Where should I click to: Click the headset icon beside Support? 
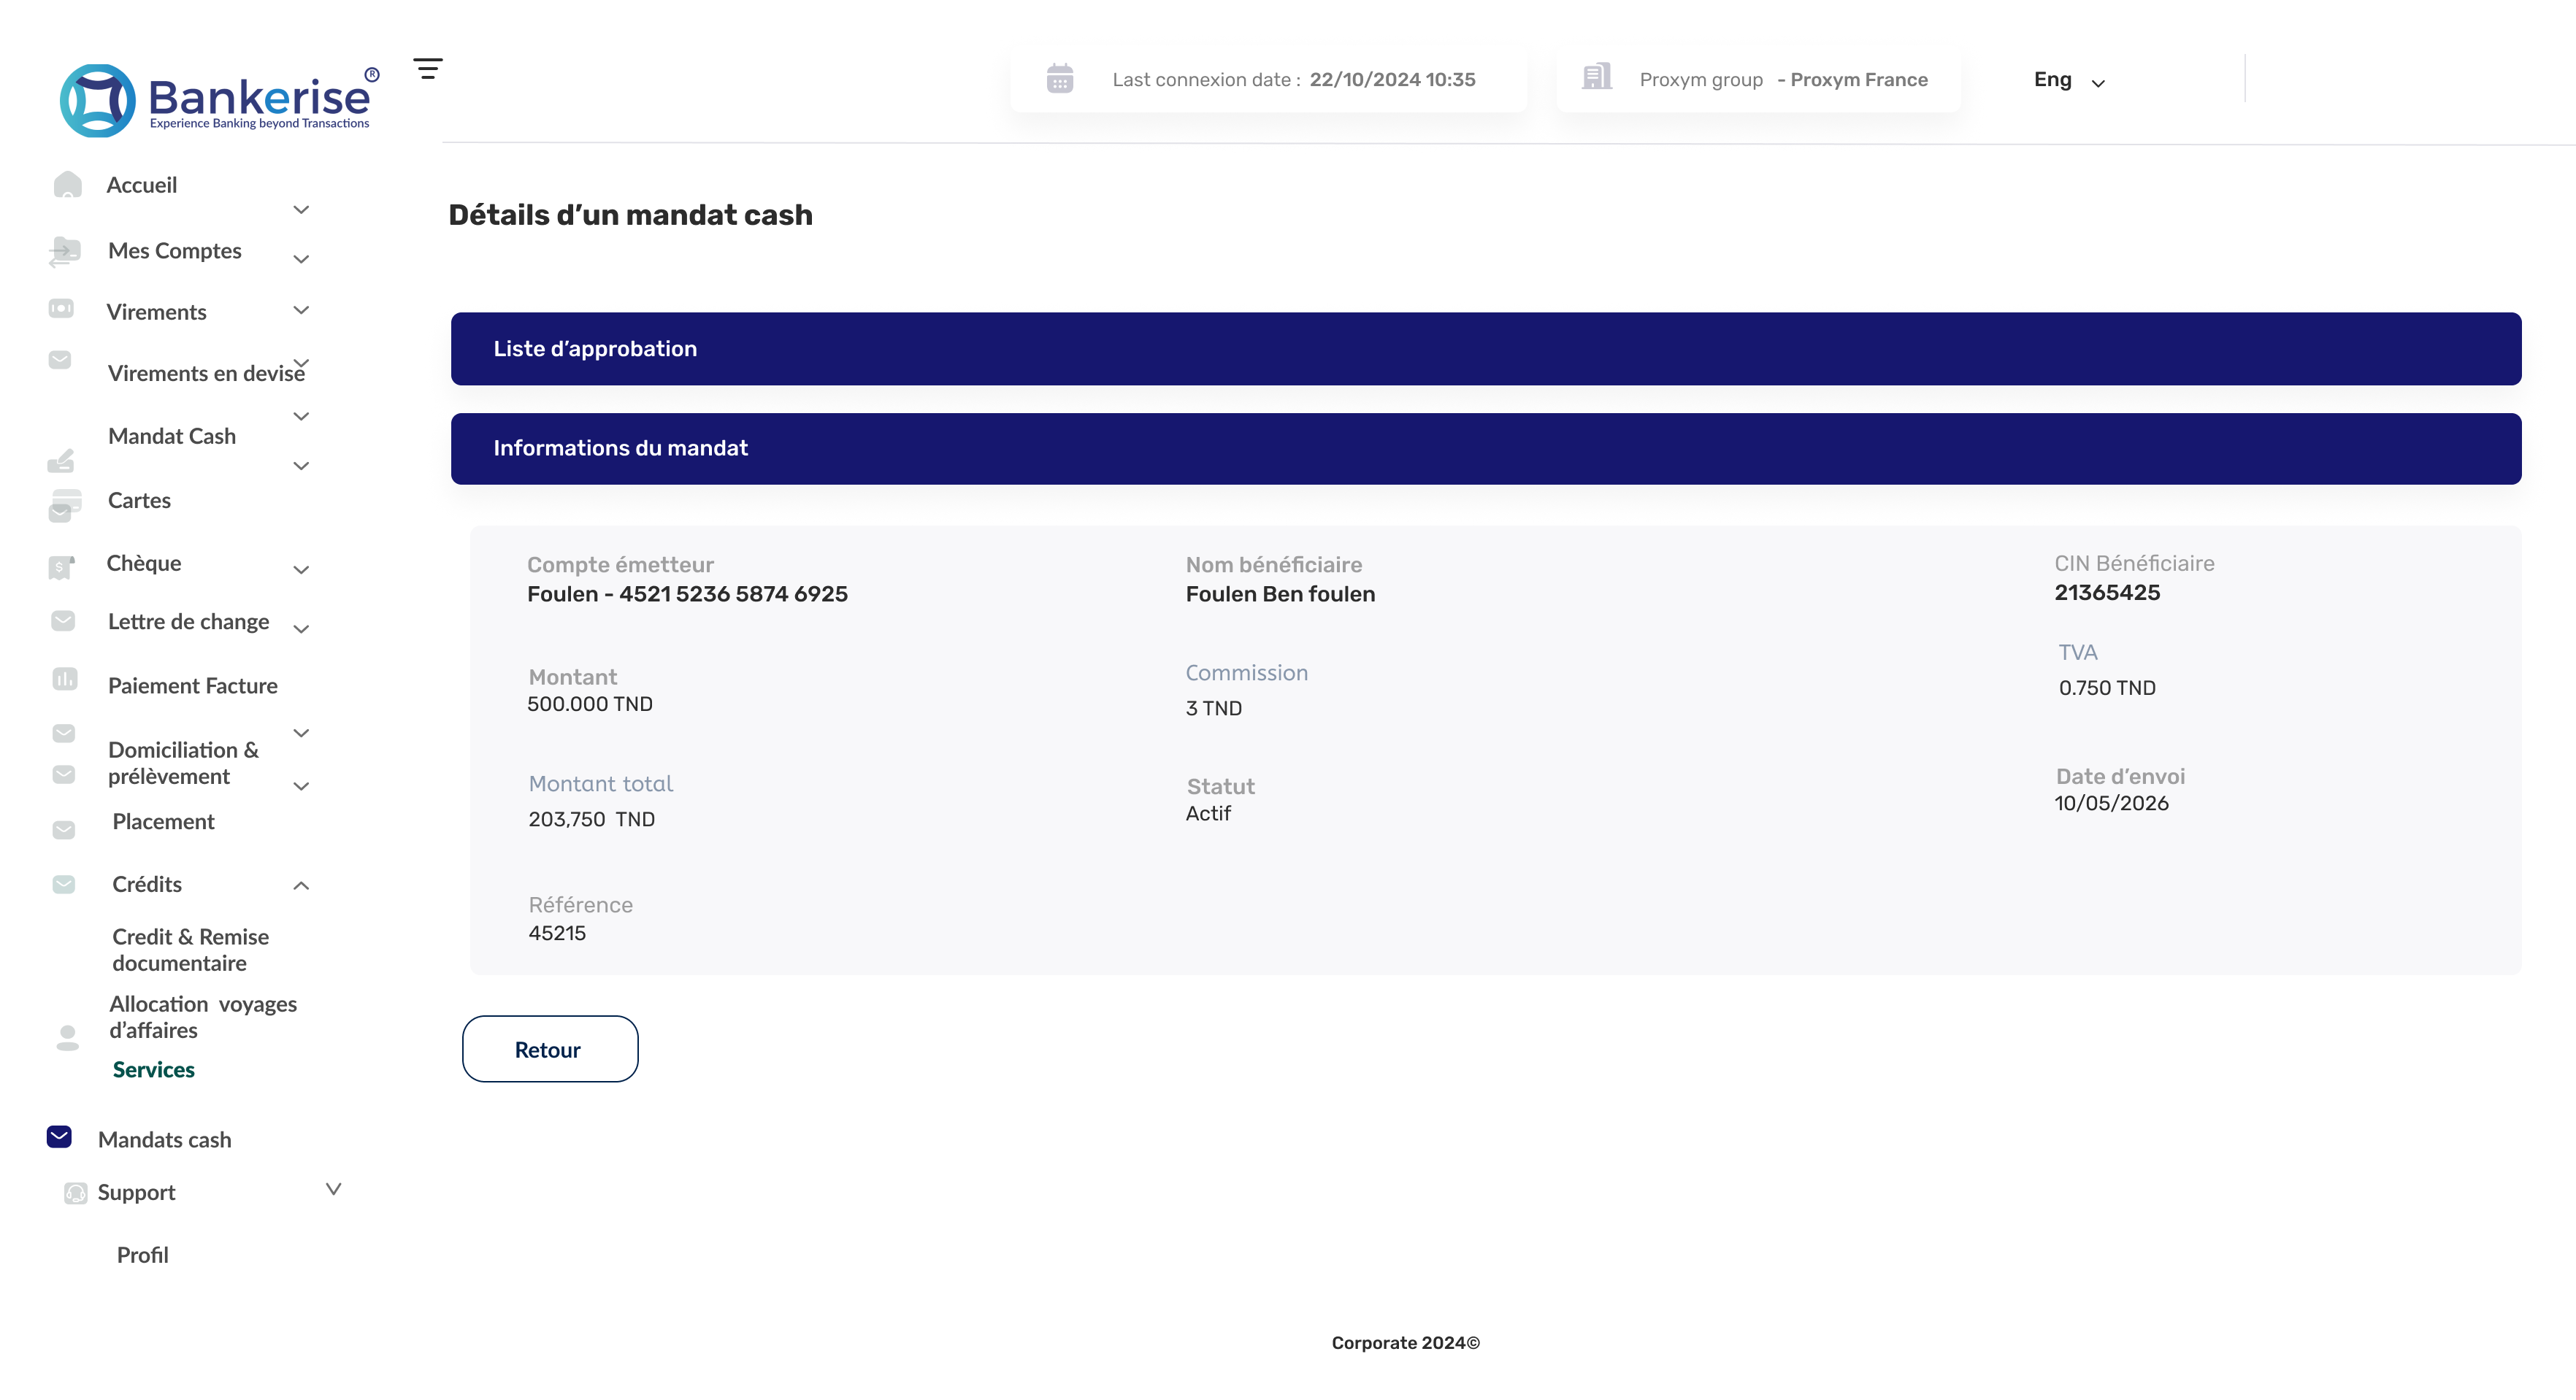pyautogui.click(x=76, y=1193)
